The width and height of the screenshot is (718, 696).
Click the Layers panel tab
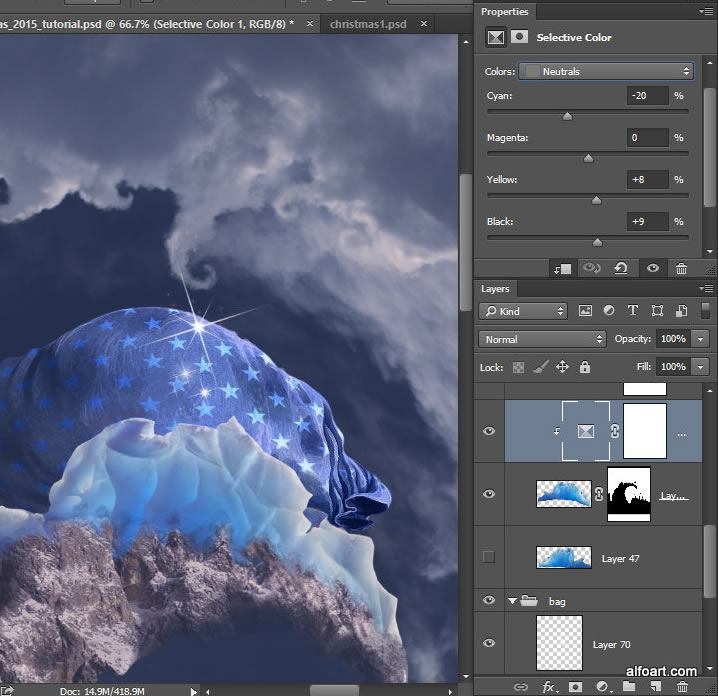[x=496, y=289]
